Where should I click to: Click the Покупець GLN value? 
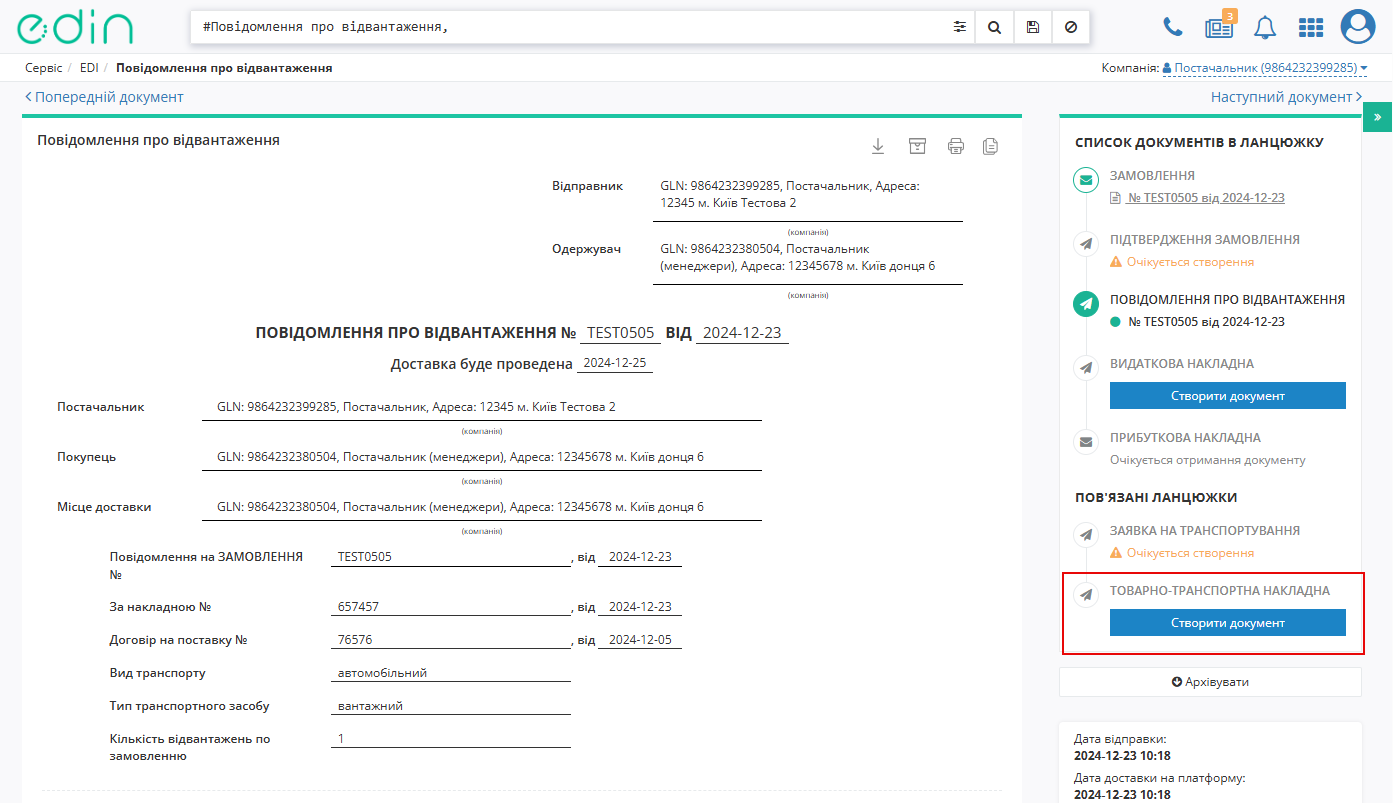coord(460,457)
